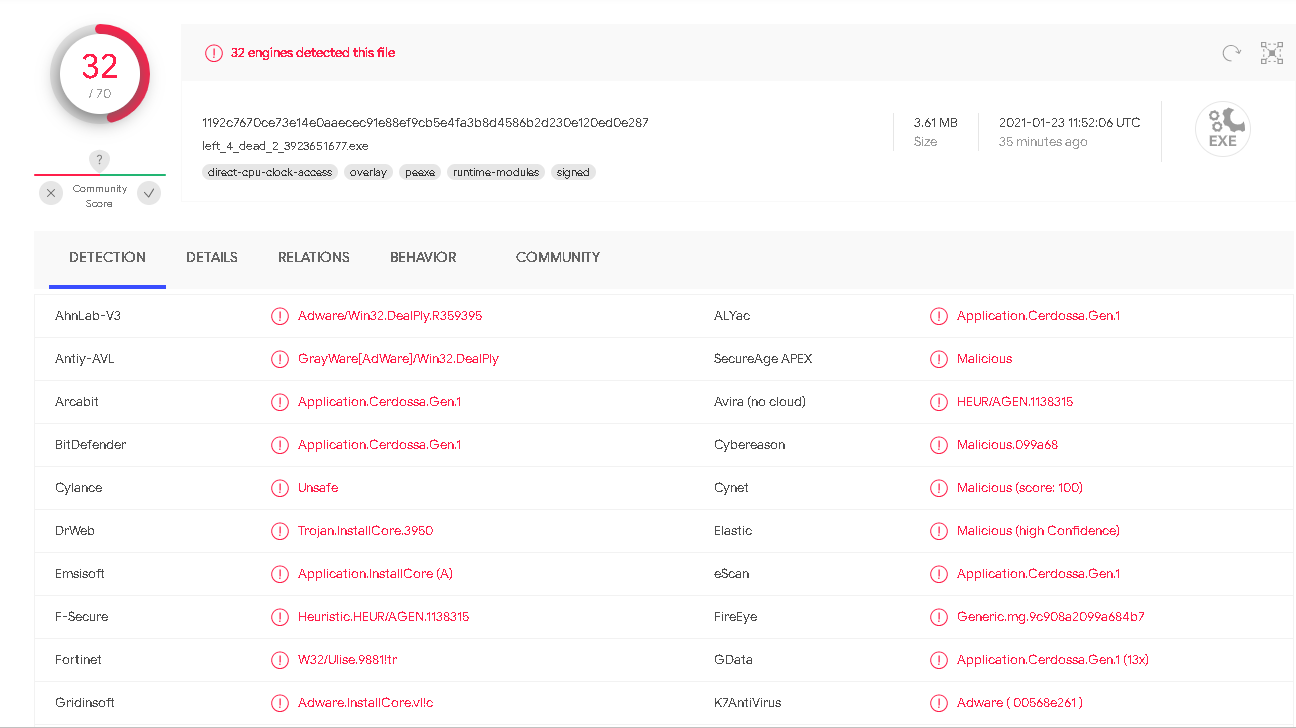
Task: Click the reanalyze file refresh icon
Action: tap(1231, 53)
